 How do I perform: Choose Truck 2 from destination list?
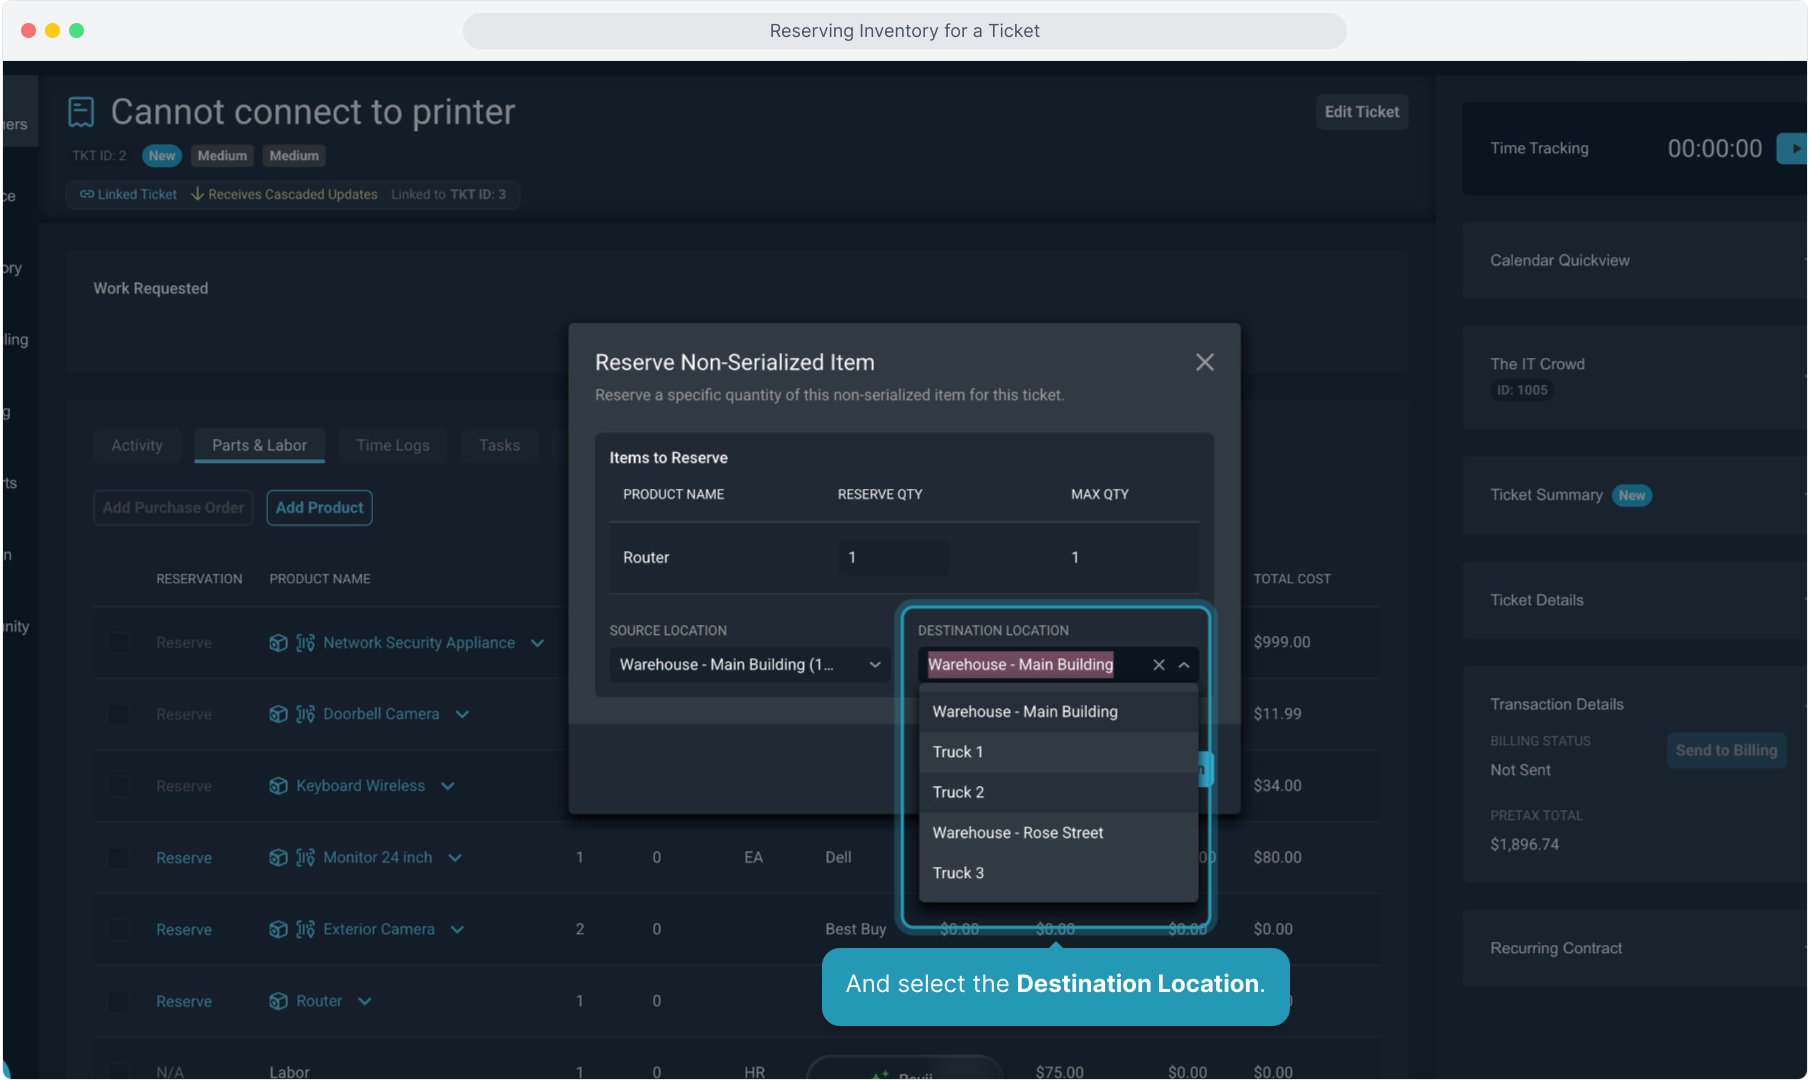[958, 792]
